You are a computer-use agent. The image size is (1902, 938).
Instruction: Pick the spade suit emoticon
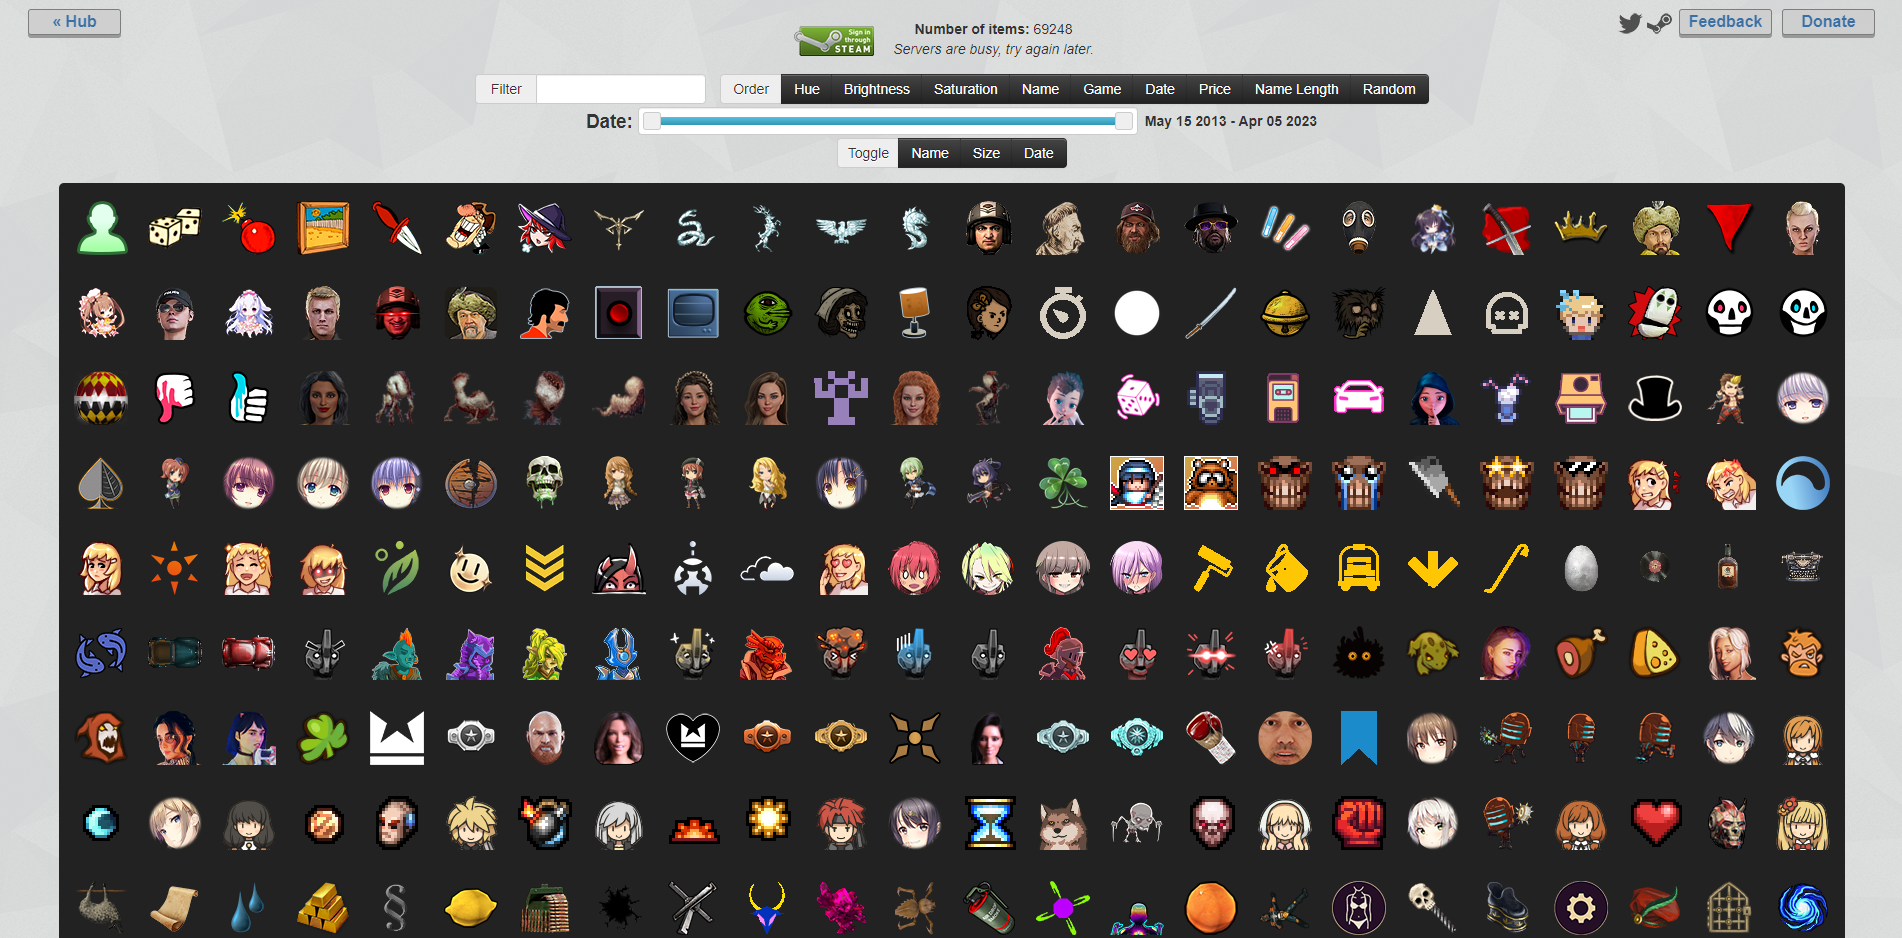[101, 483]
